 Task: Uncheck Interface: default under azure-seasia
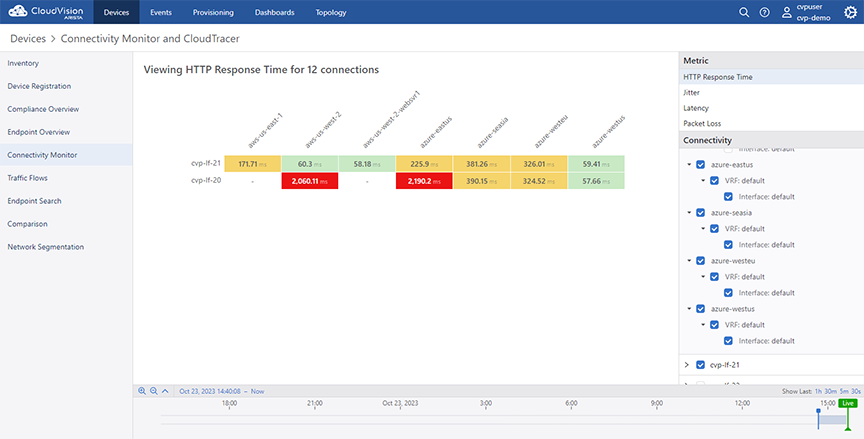coord(728,245)
